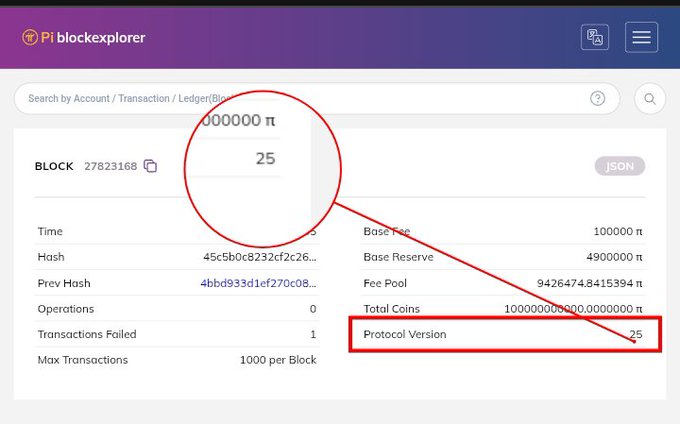This screenshot has height=424, width=680.
Task: Select block number 27823168 text
Action: (111, 166)
